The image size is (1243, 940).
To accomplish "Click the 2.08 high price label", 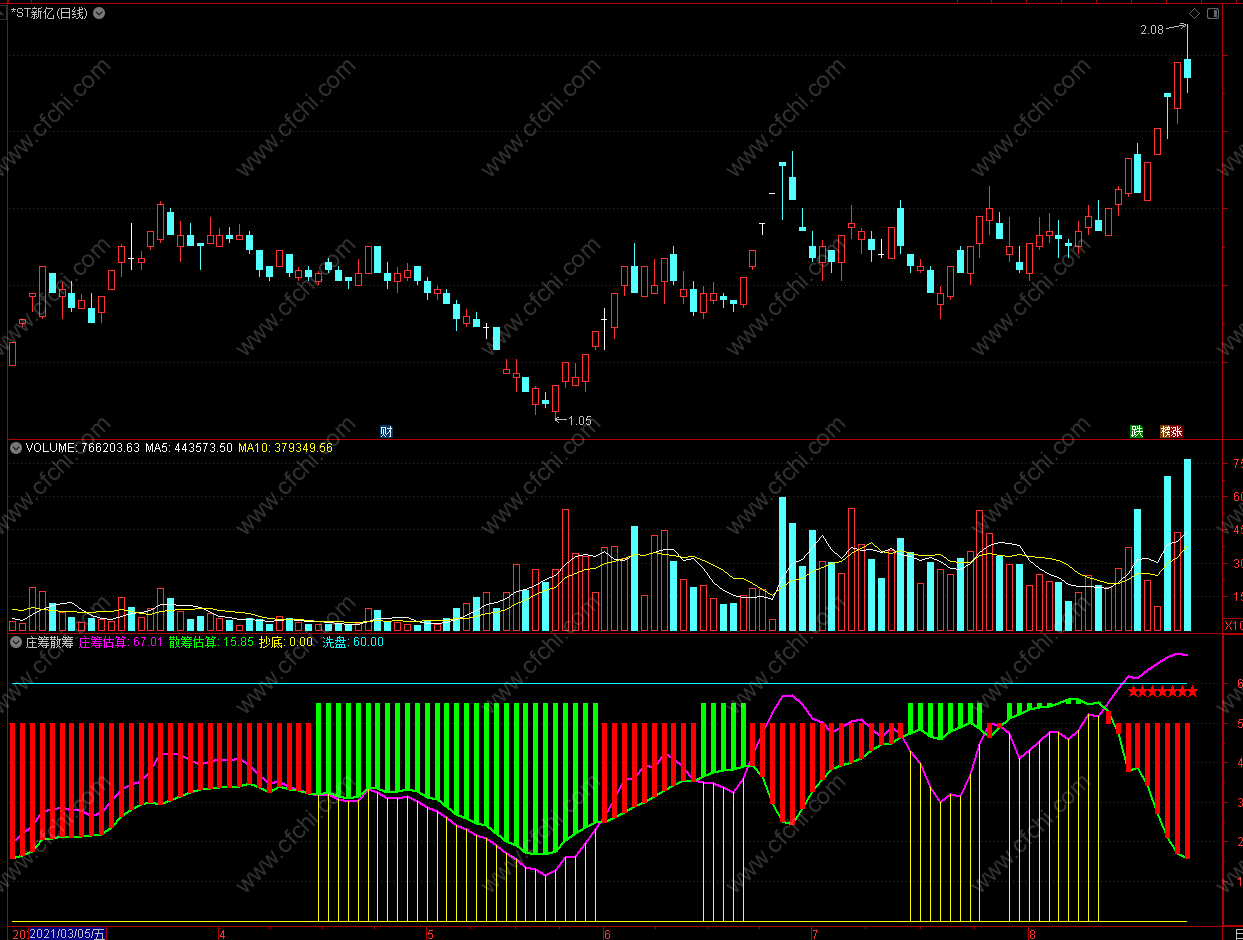I will tap(1151, 30).
